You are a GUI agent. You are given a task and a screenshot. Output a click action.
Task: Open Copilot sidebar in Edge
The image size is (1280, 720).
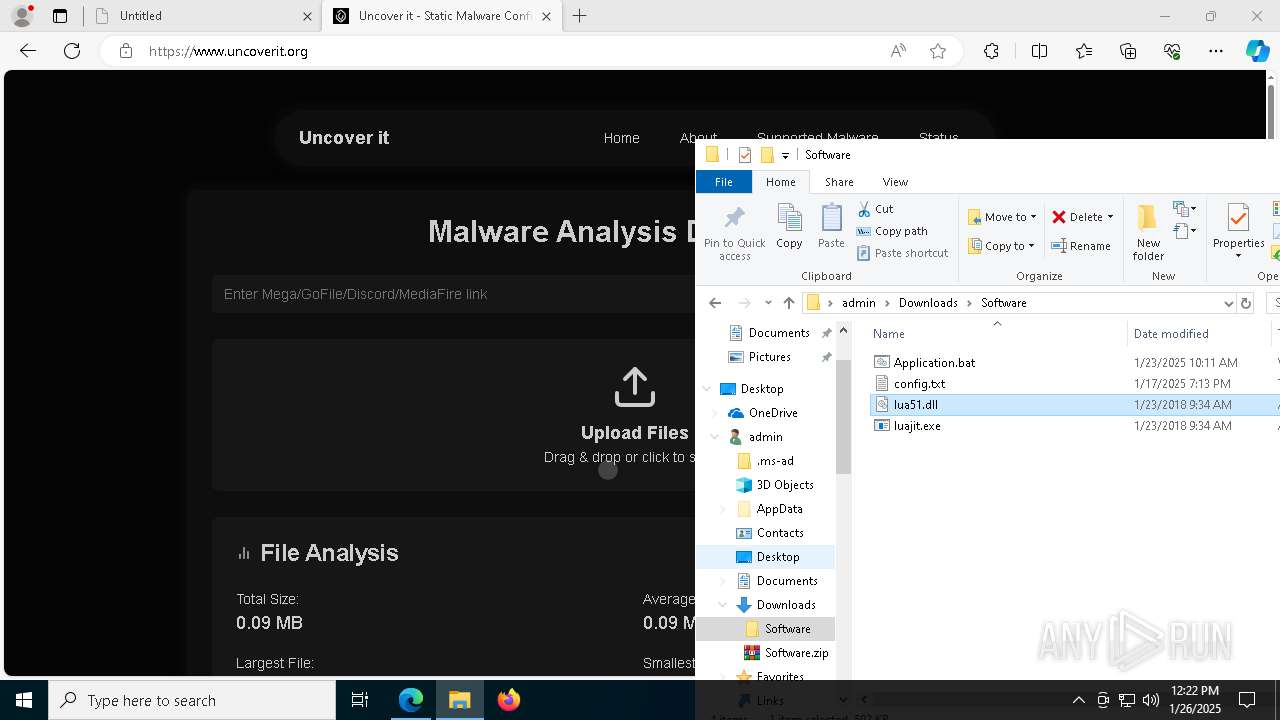(x=1257, y=51)
